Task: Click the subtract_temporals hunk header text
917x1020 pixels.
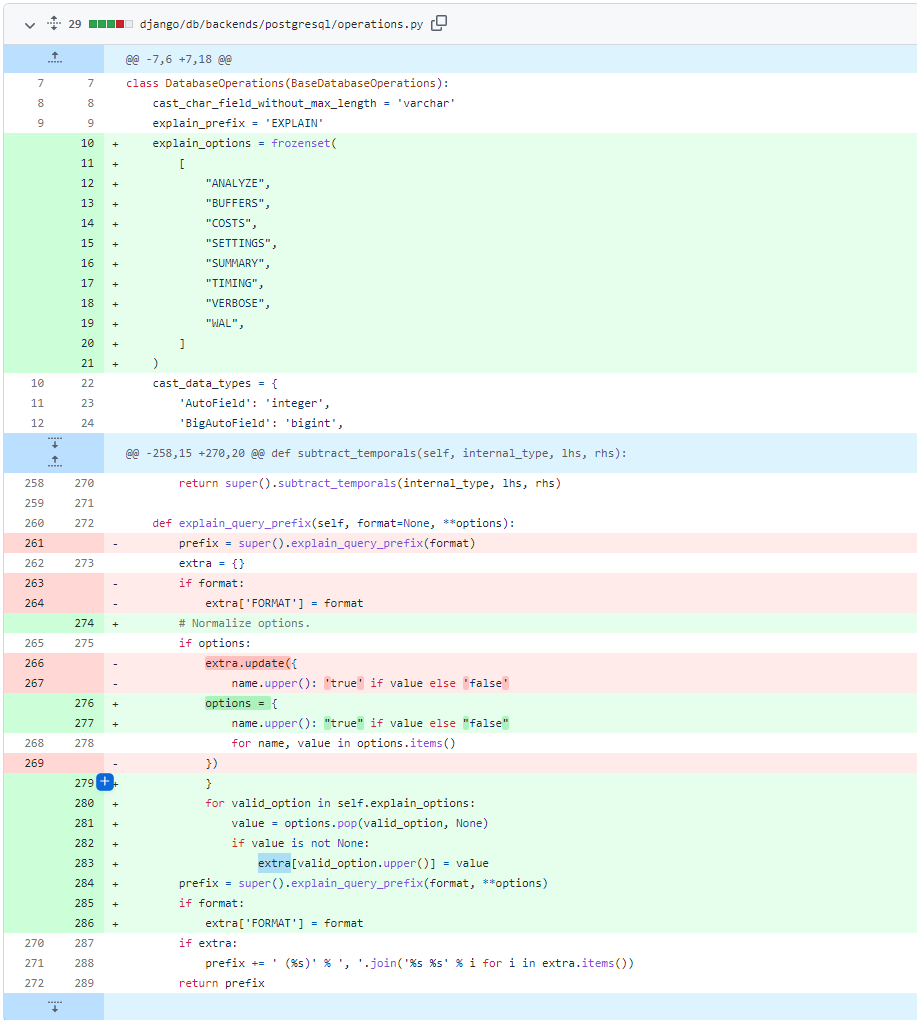Action: [376, 453]
